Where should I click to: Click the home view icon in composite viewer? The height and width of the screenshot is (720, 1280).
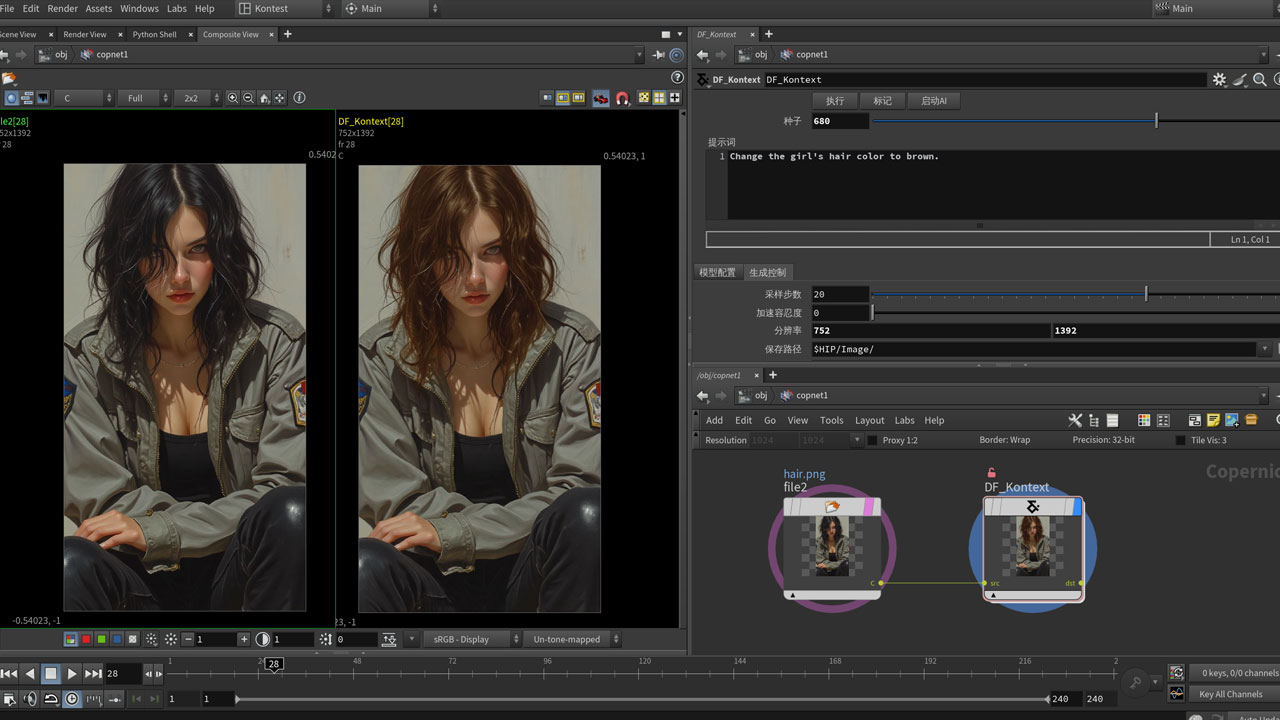[x=264, y=98]
